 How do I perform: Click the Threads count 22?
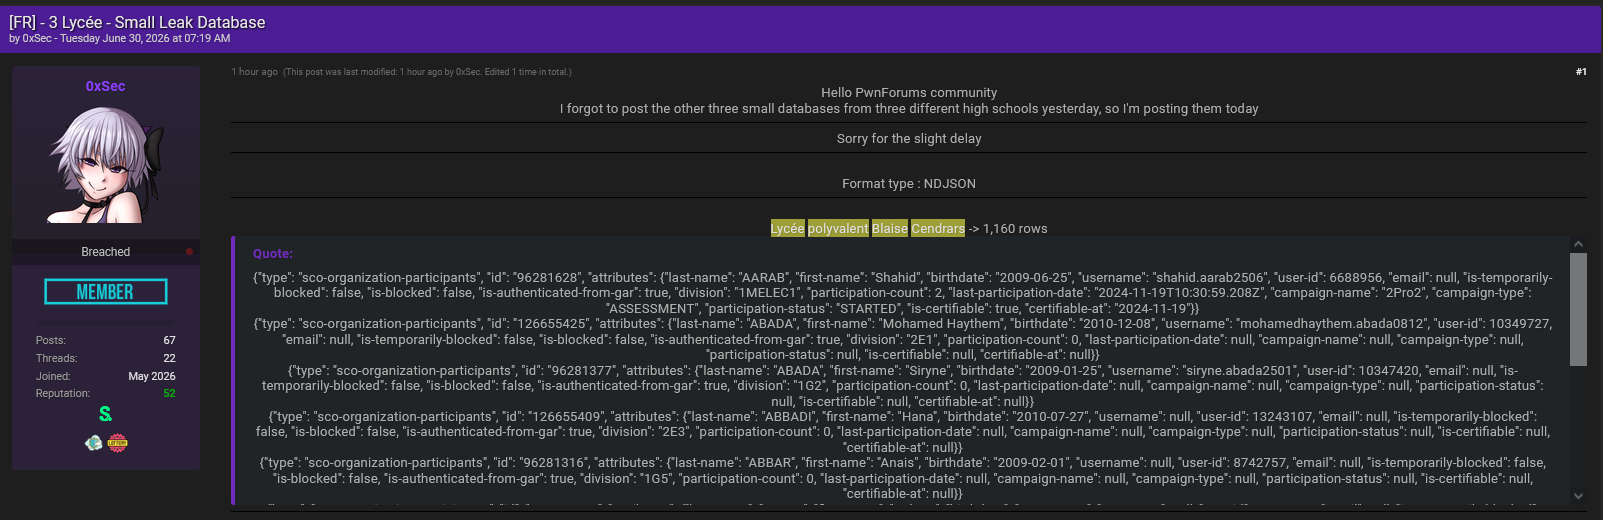[x=169, y=358]
